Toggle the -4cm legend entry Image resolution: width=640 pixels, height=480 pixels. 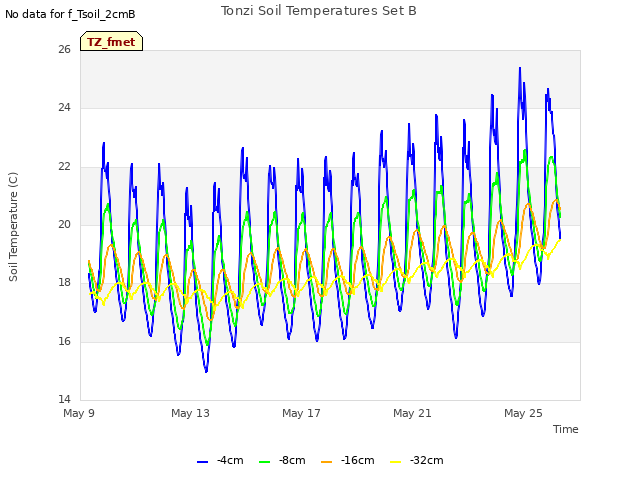coord(220,460)
